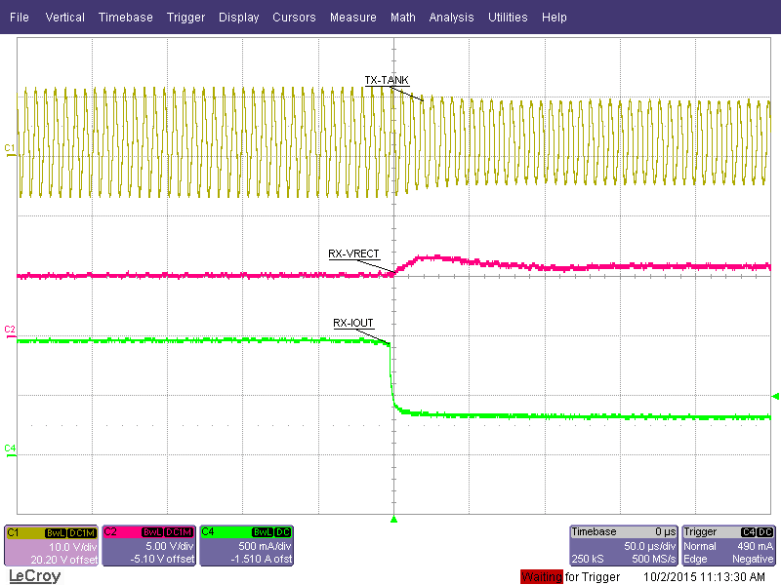The height and width of the screenshot is (585, 781).
Task: Open the Measure menu
Action: pyautogui.click(x=353, y=17)
